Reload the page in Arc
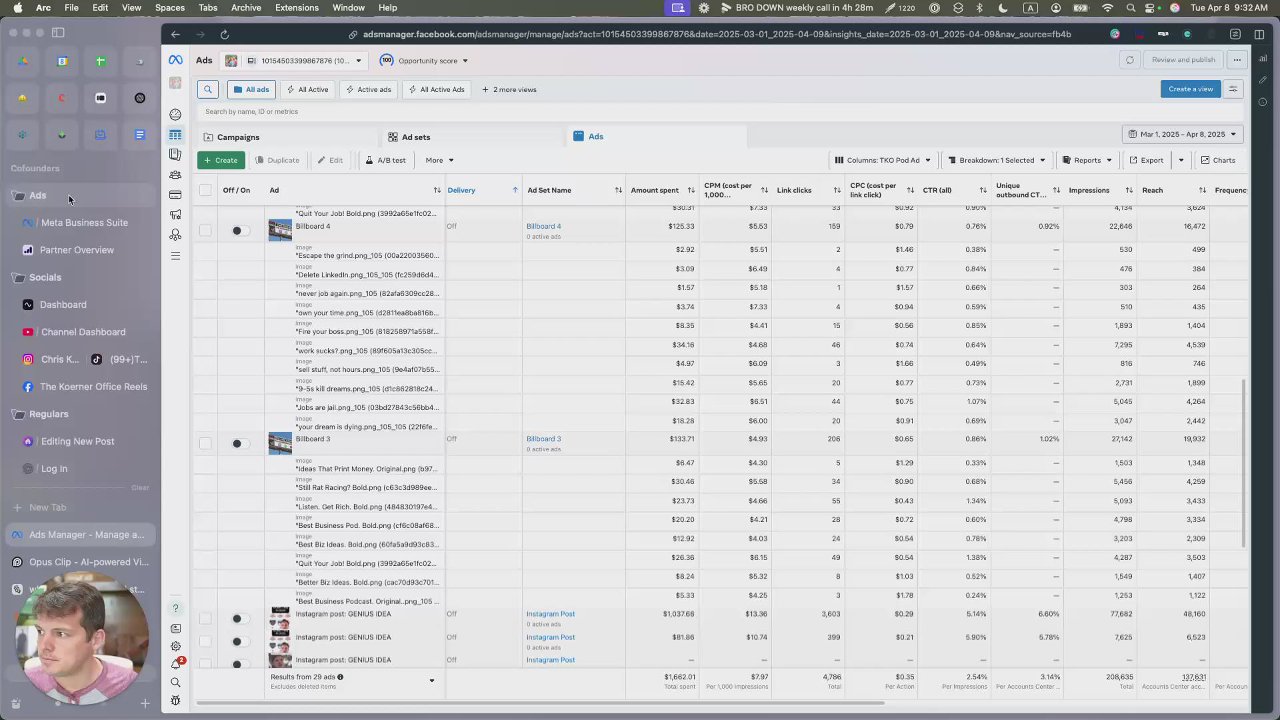Screen dimensions: 1280x720 (224, 34)
